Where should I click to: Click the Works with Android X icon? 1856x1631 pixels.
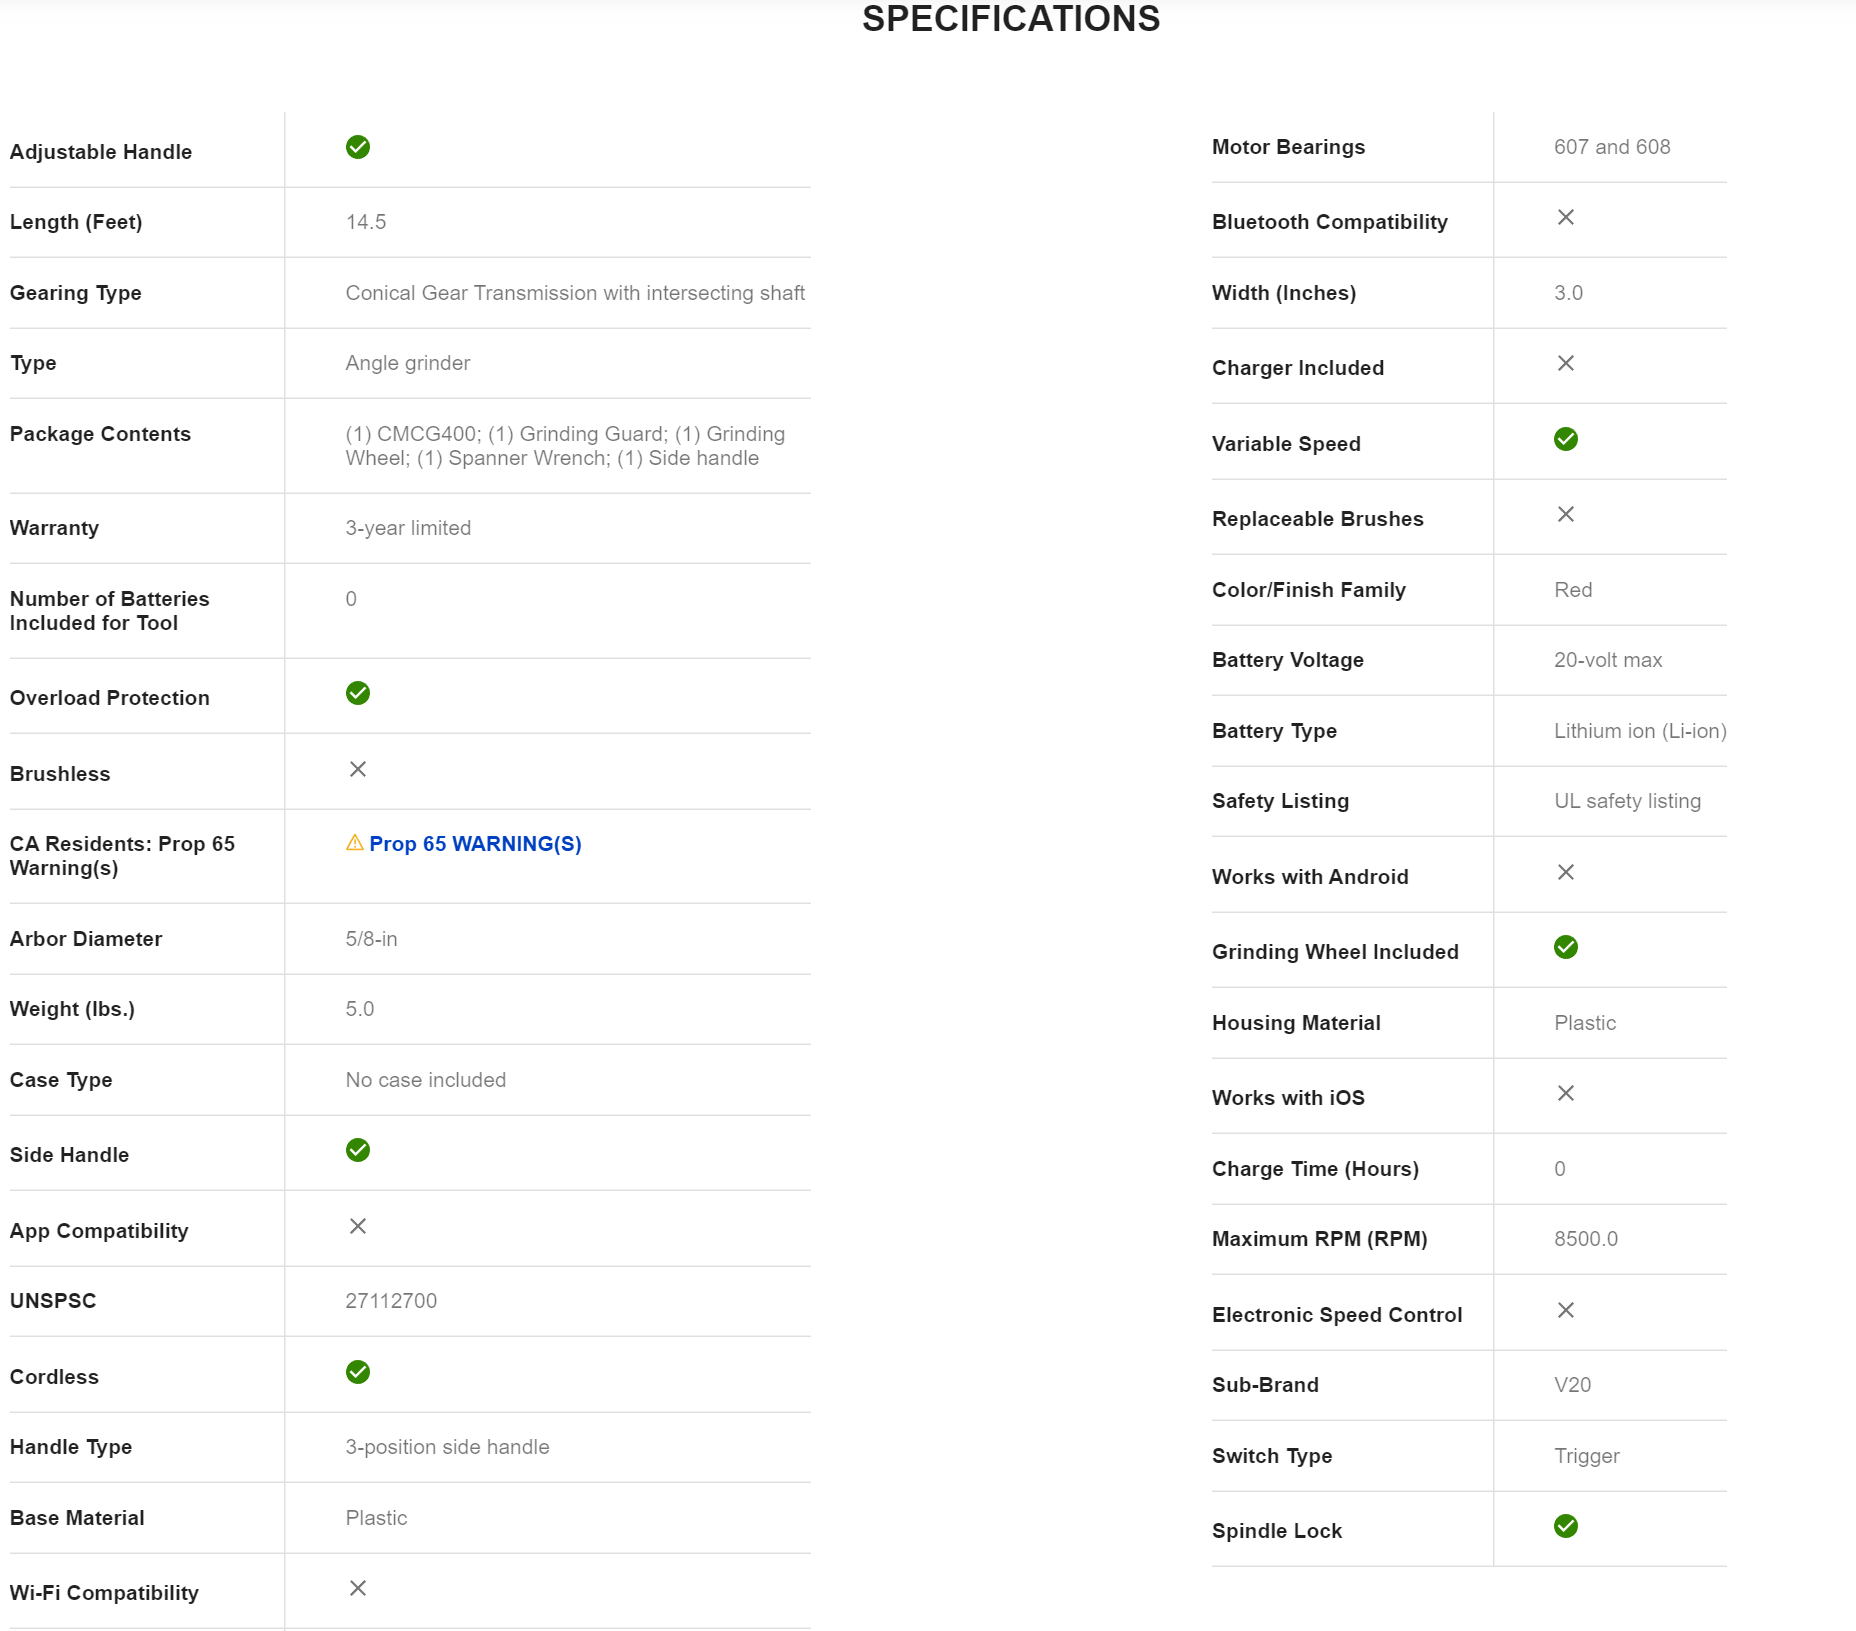pos(1566,872)
